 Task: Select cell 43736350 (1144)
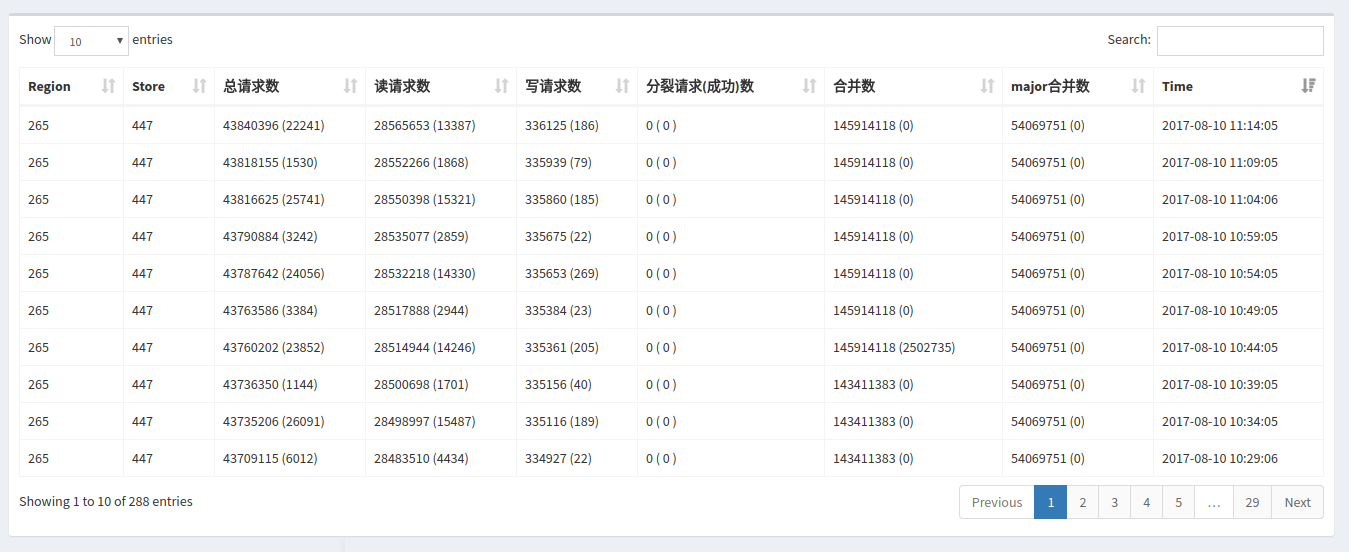270,384
